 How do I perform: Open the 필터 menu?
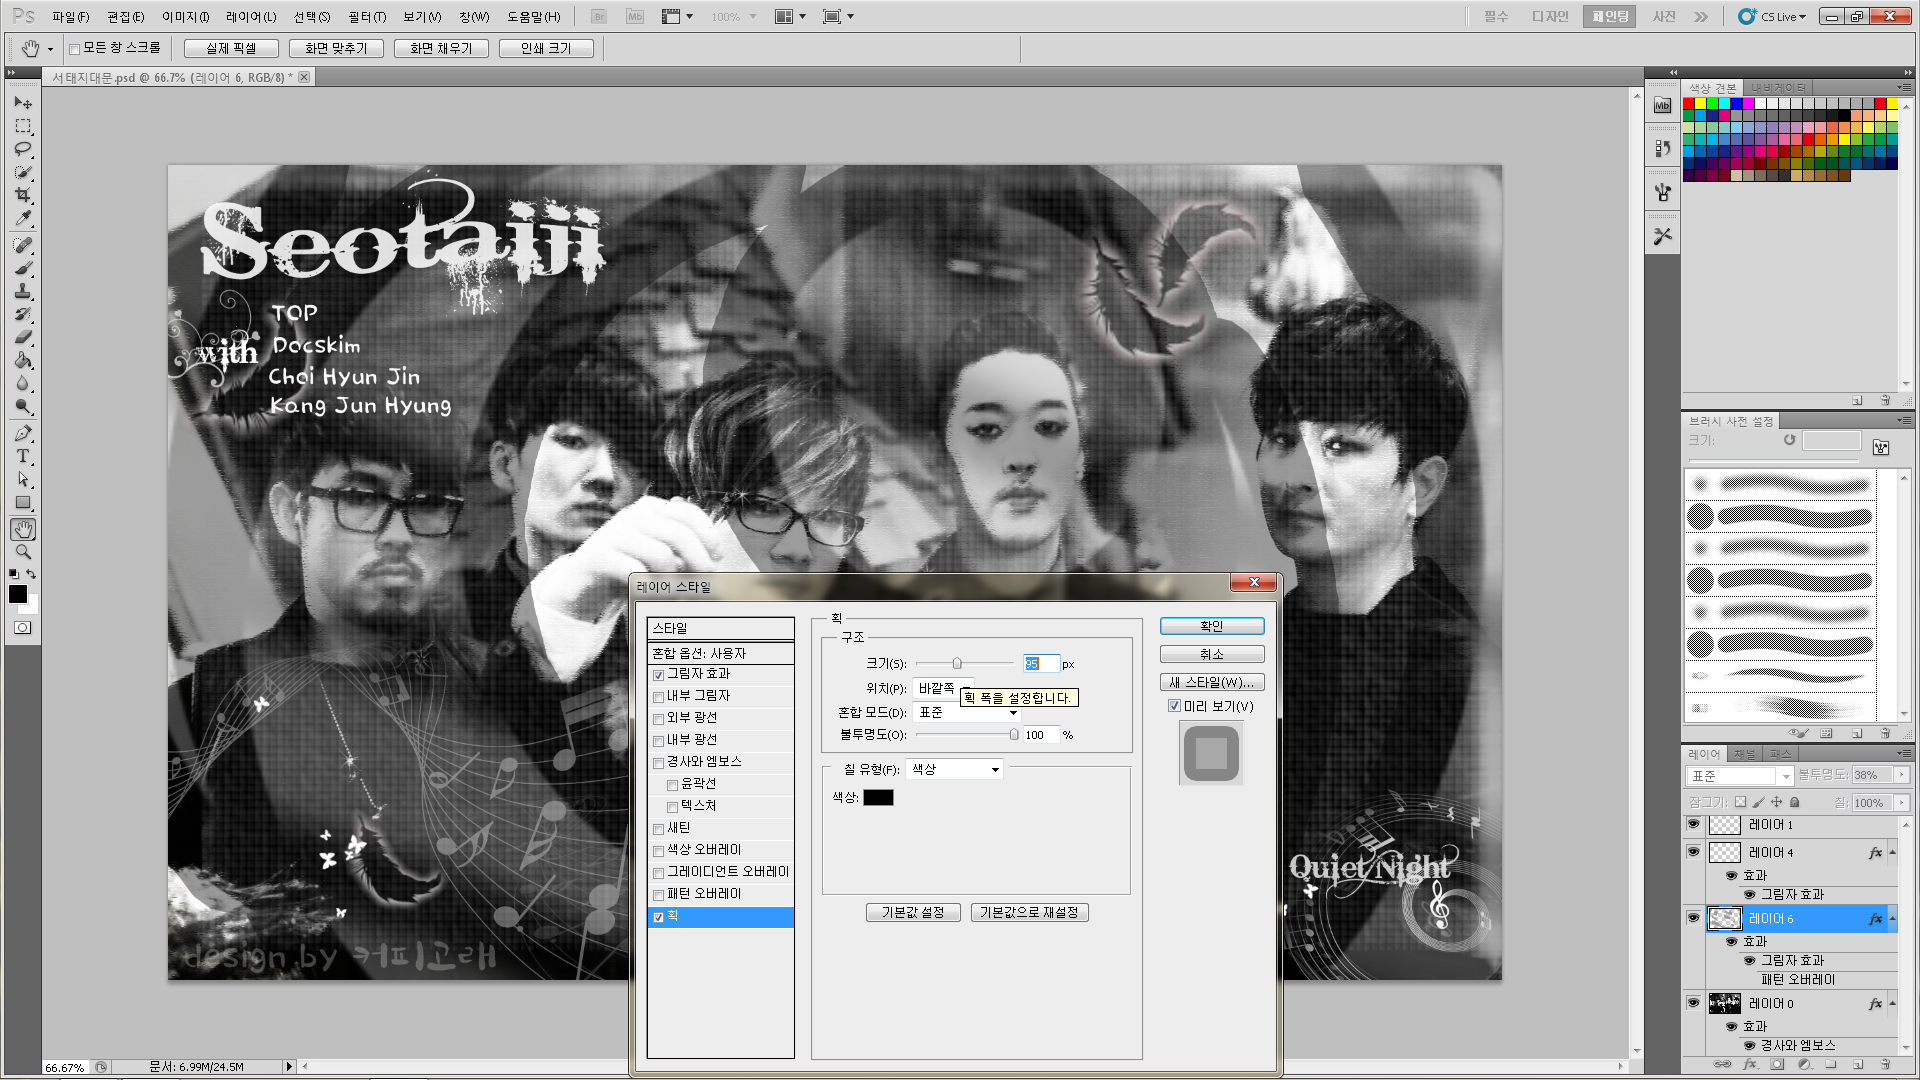point(366,17)
